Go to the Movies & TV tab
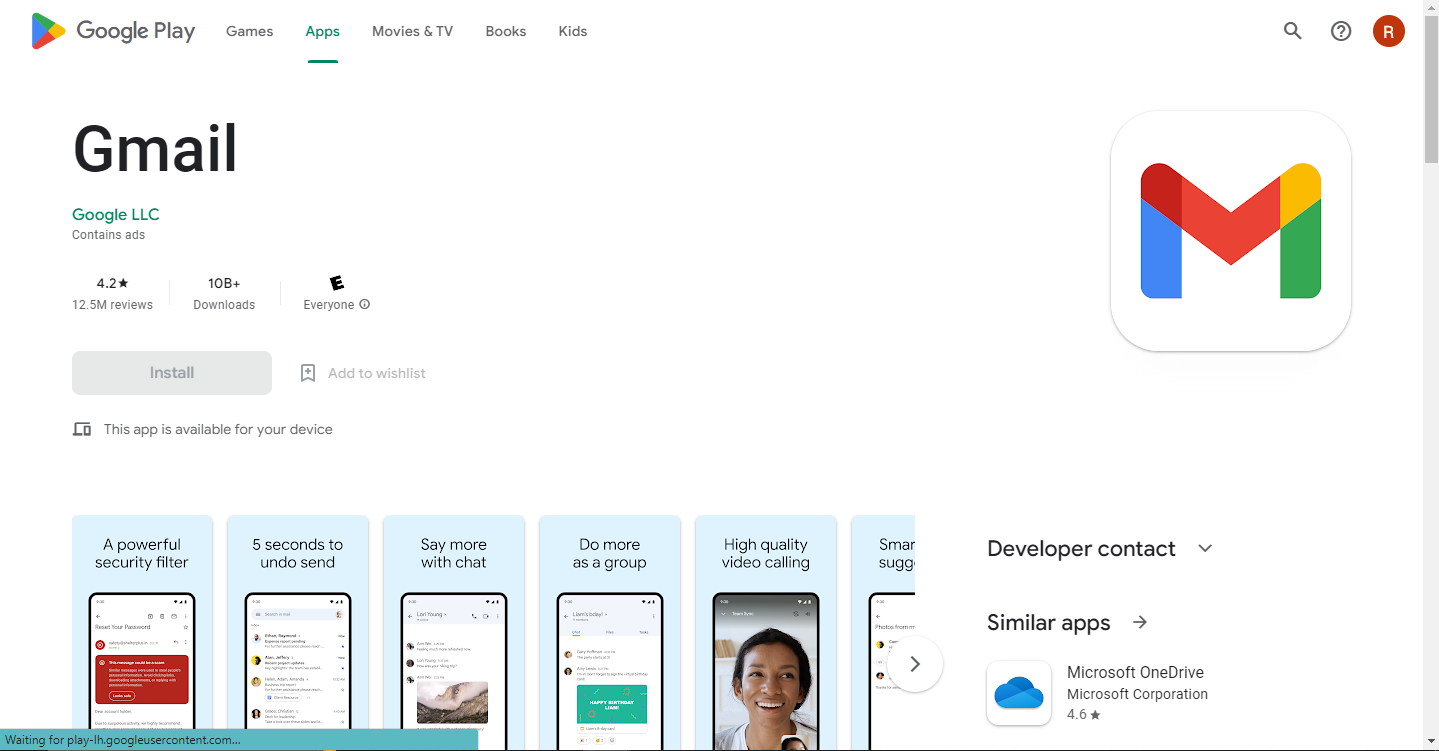The height and width of the screenshot is (751, 1439). point(412,31)
